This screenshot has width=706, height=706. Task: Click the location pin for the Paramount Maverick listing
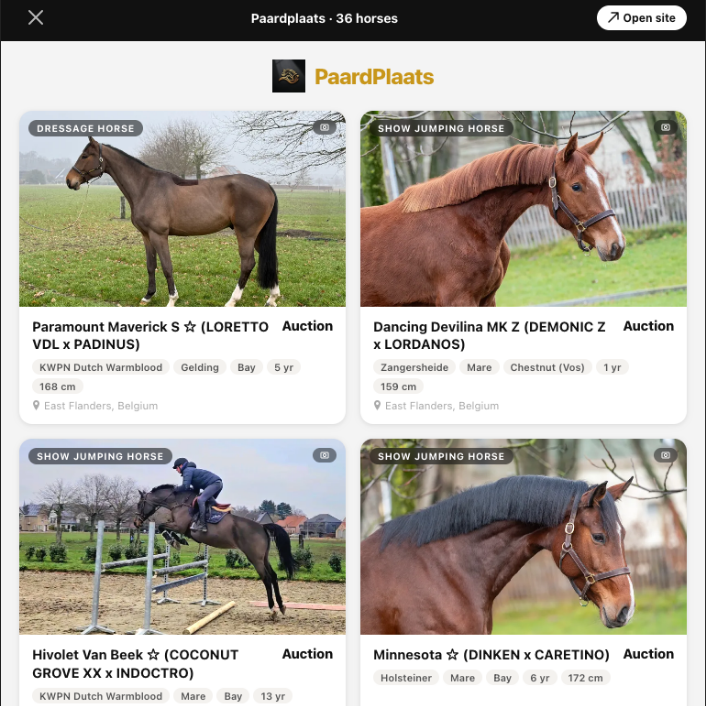coord(36,406)
